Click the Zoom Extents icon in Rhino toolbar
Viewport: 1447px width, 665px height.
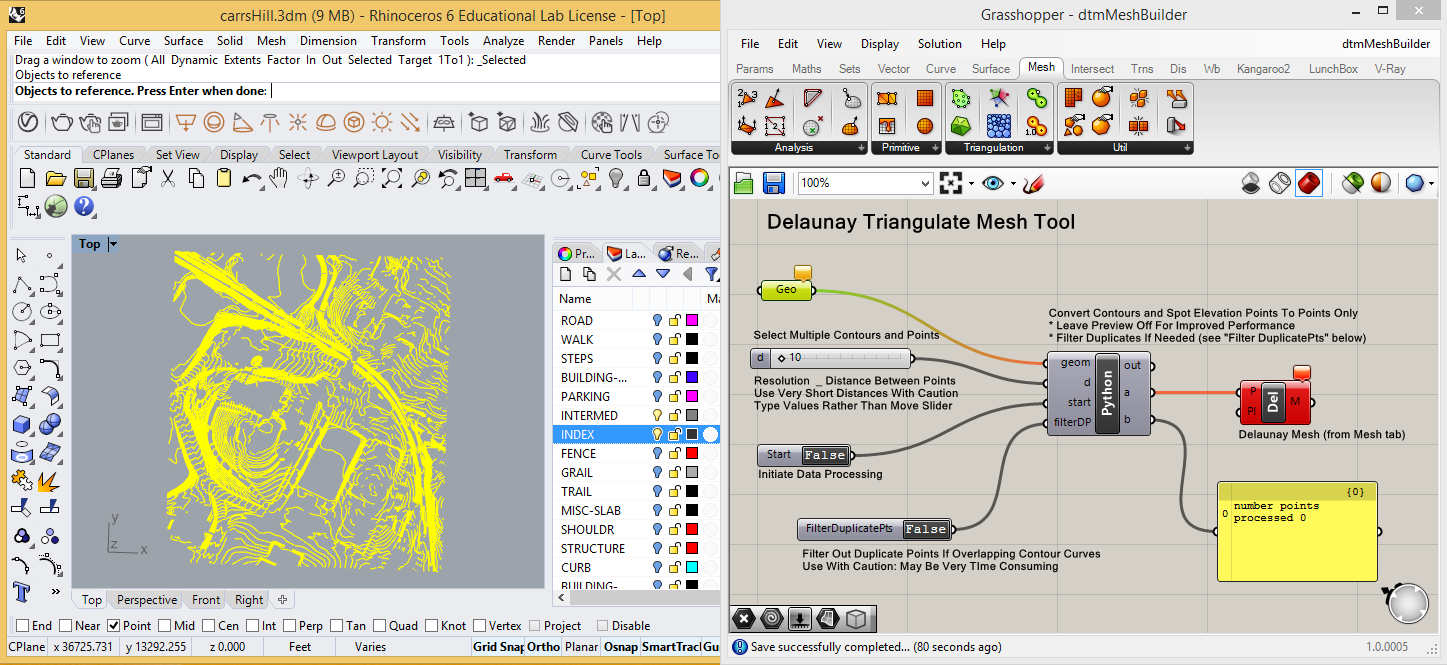click(392, 179)
